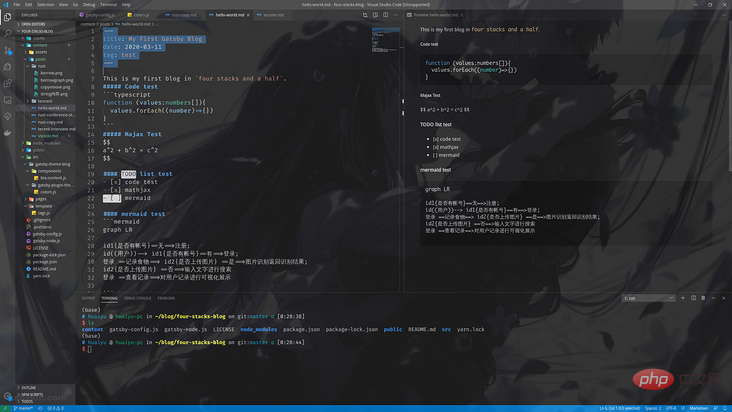Screen dimensions: 732x412
Task: Open the Debug menu
Action: click(x=89, y=5)
